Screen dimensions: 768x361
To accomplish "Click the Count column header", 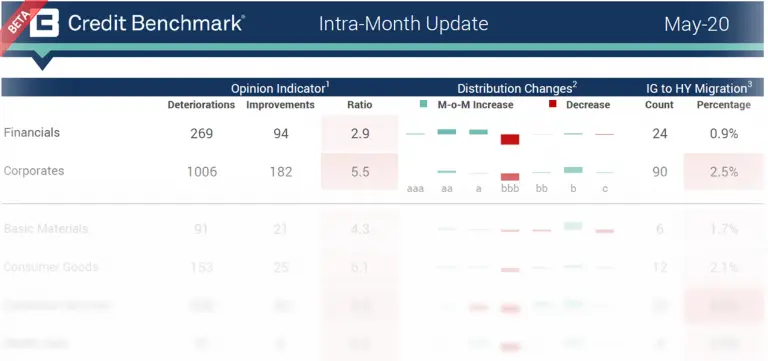I will pyautogui.click(x=659, y=105).
